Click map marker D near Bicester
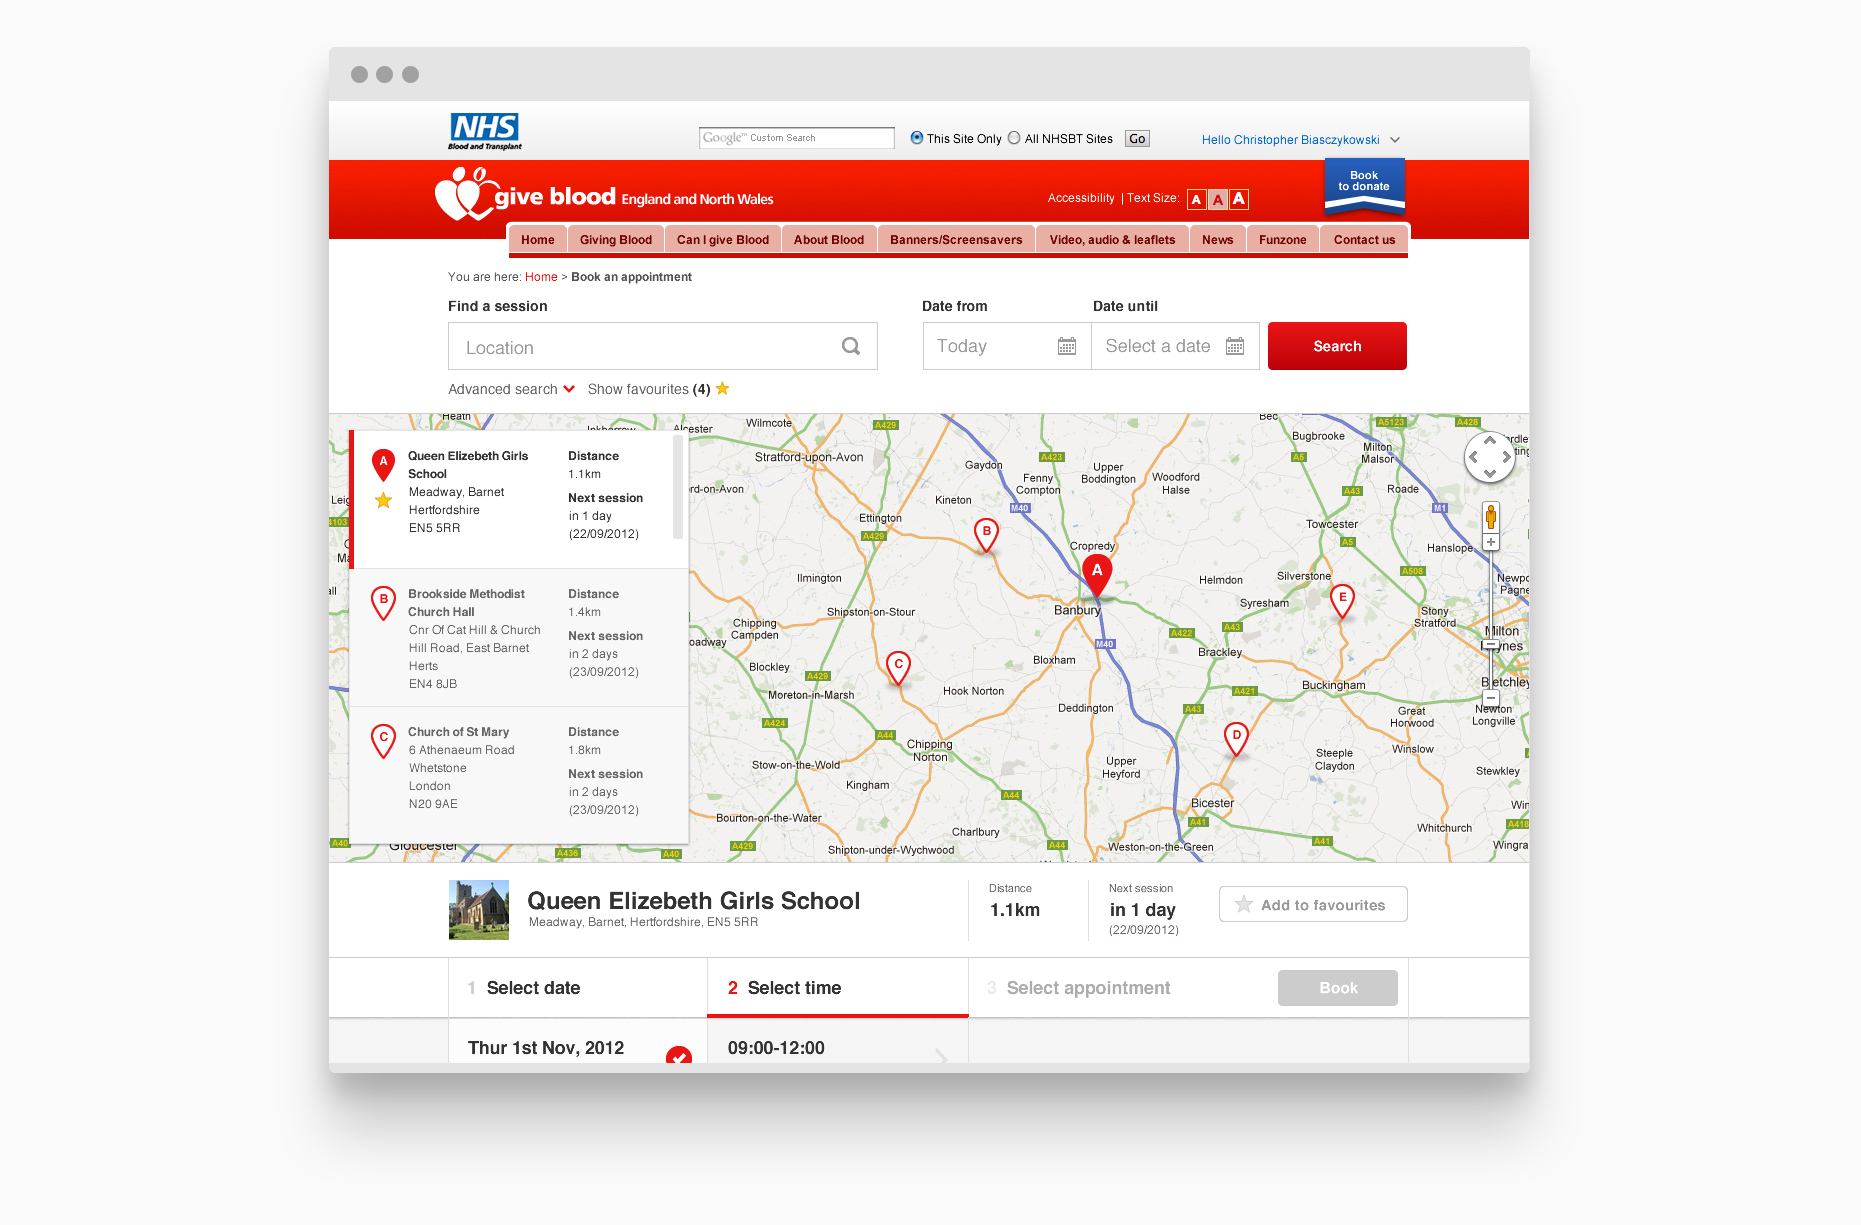1861x1225 pixels. point(1237,739)
